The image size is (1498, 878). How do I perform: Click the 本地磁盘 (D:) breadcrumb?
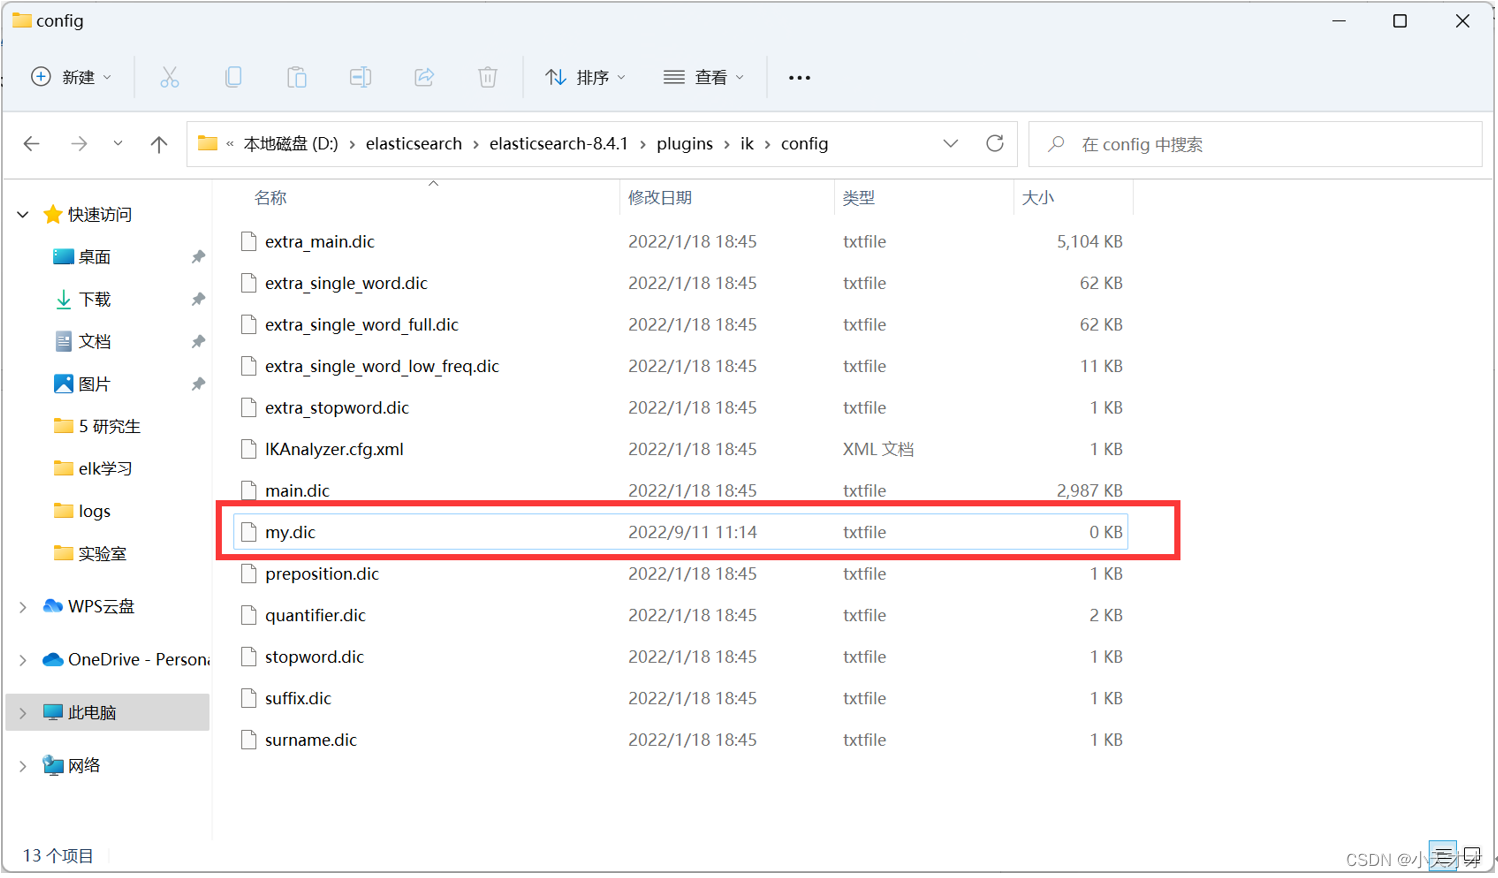[x=291, y=144]
